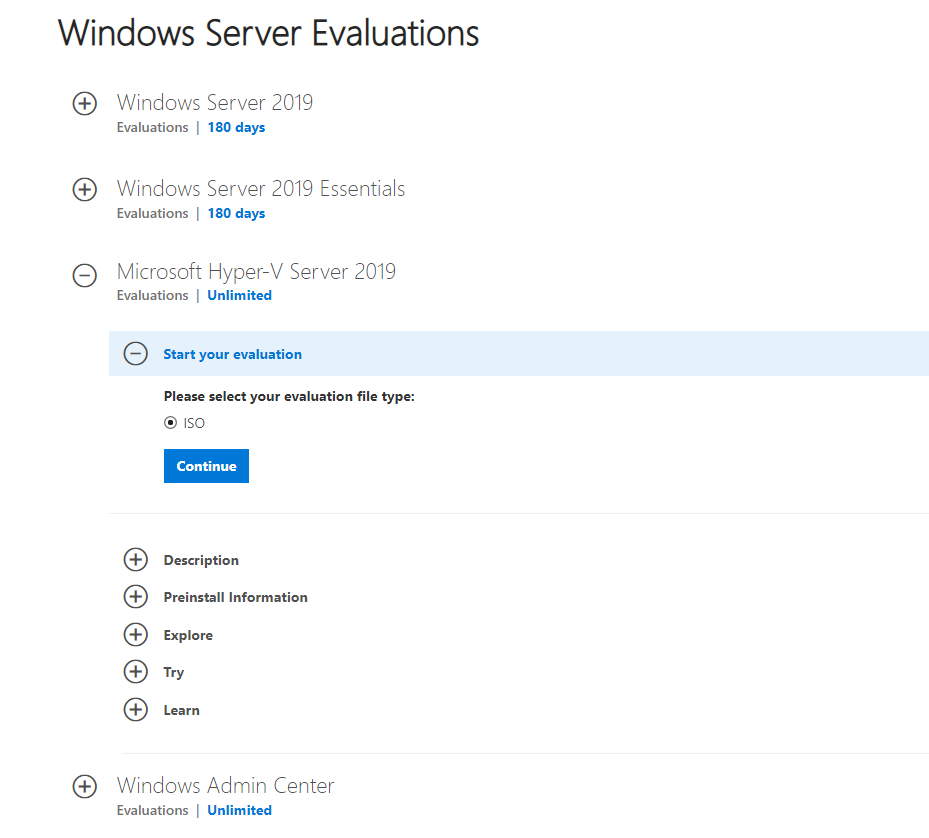Collapse Start your evaluation minus icon

pos(136,354)
